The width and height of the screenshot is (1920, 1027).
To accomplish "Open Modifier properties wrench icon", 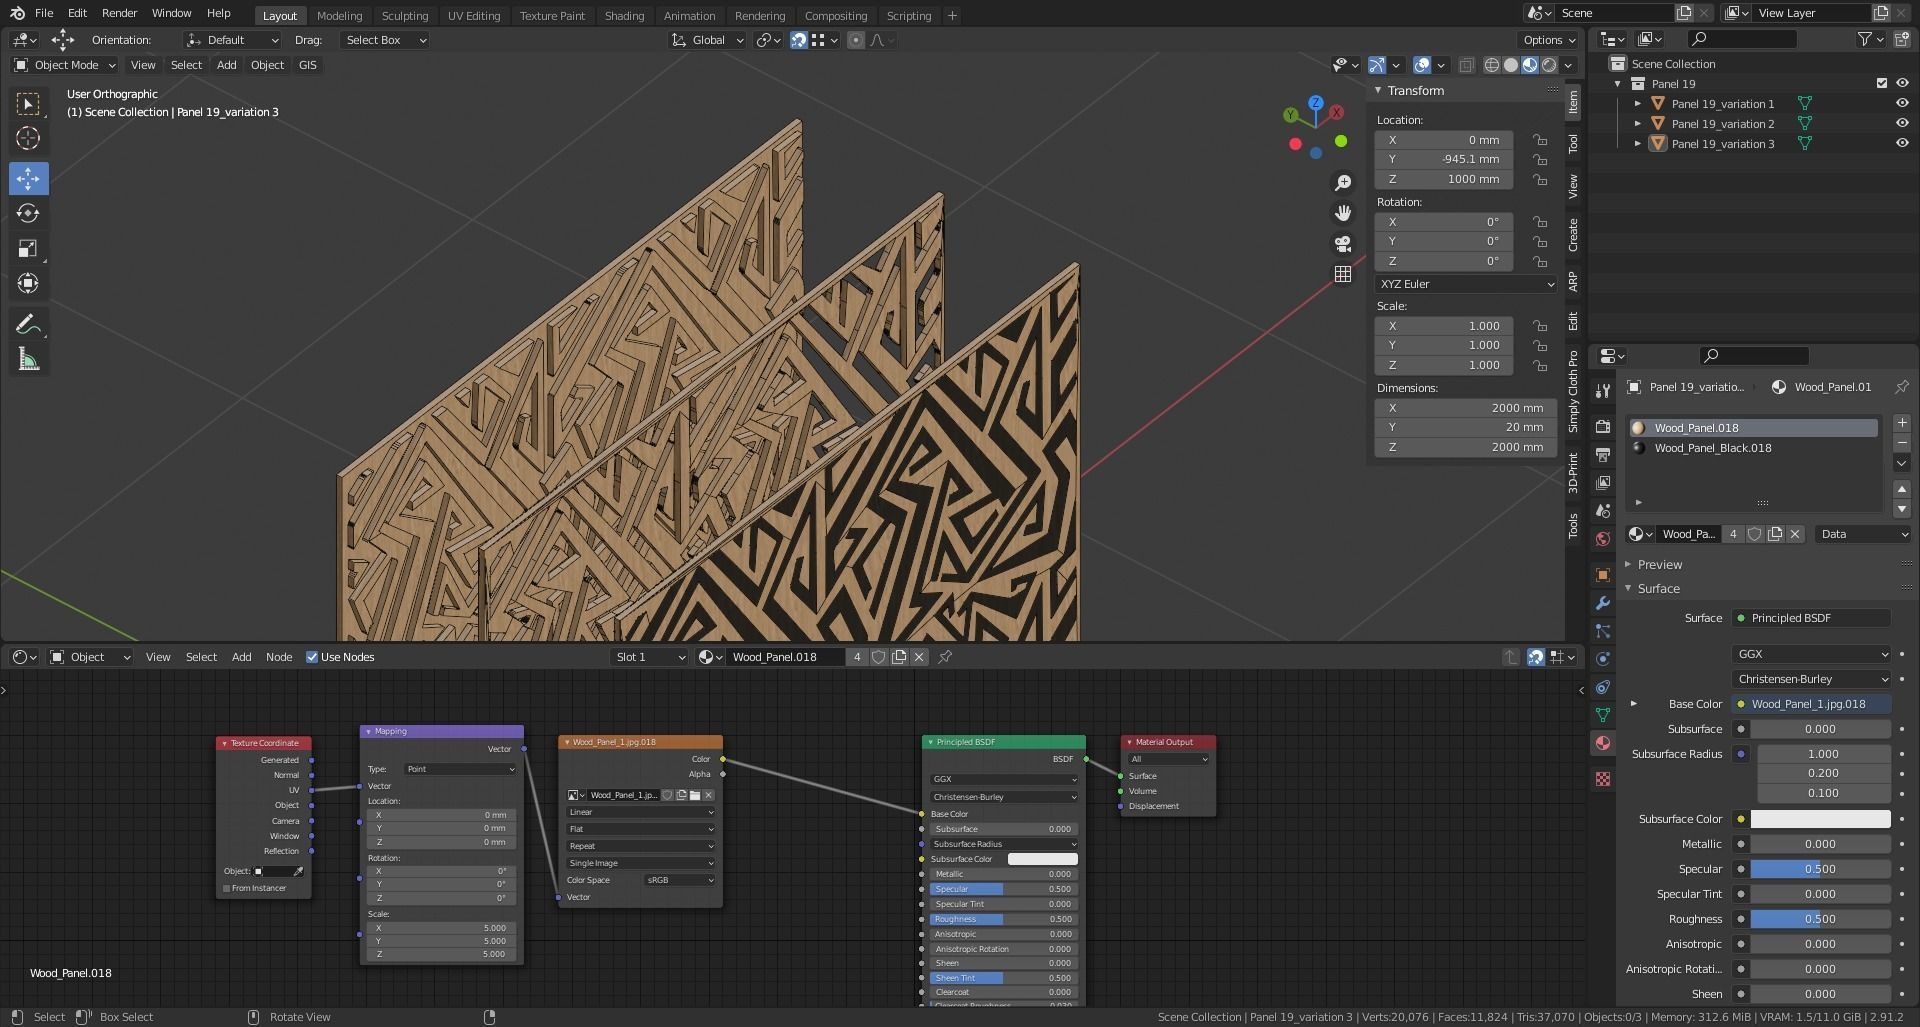I will click(1603, 603).
